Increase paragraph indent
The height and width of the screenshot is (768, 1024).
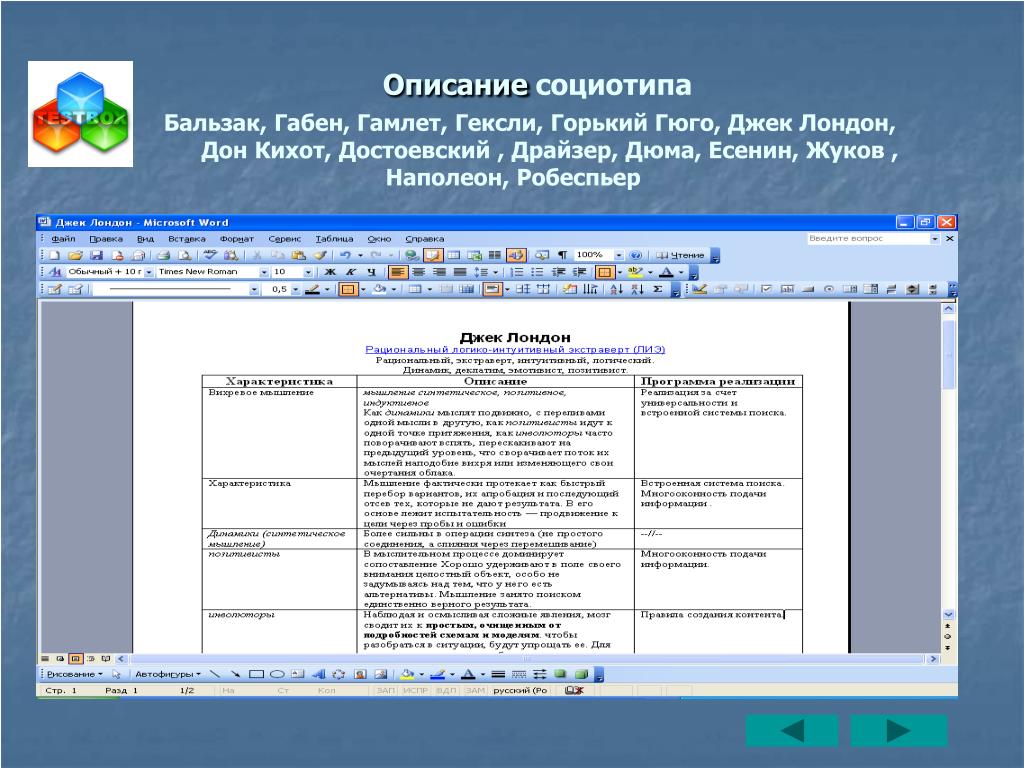[579, 272]
